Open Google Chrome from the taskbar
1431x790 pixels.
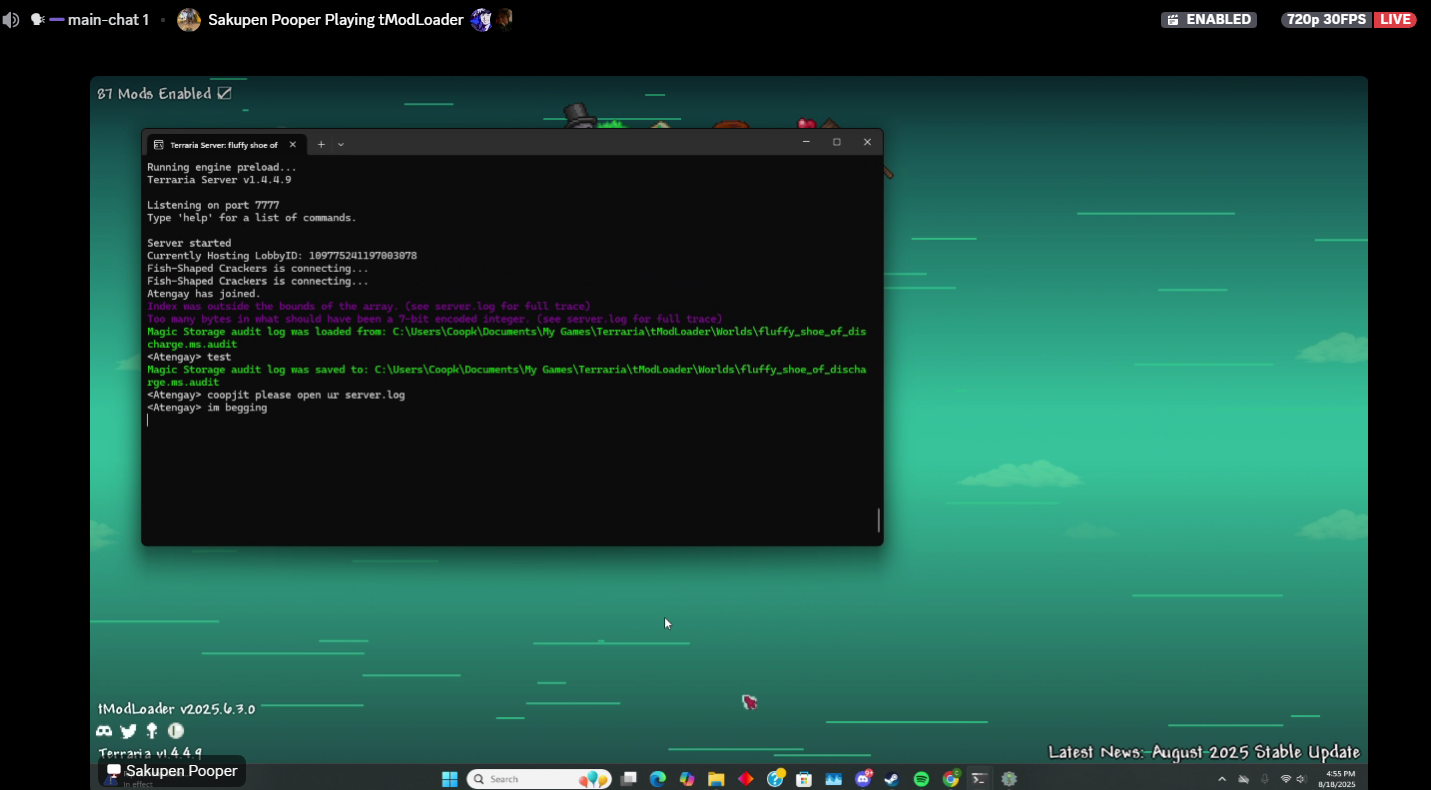pos(951,778)
